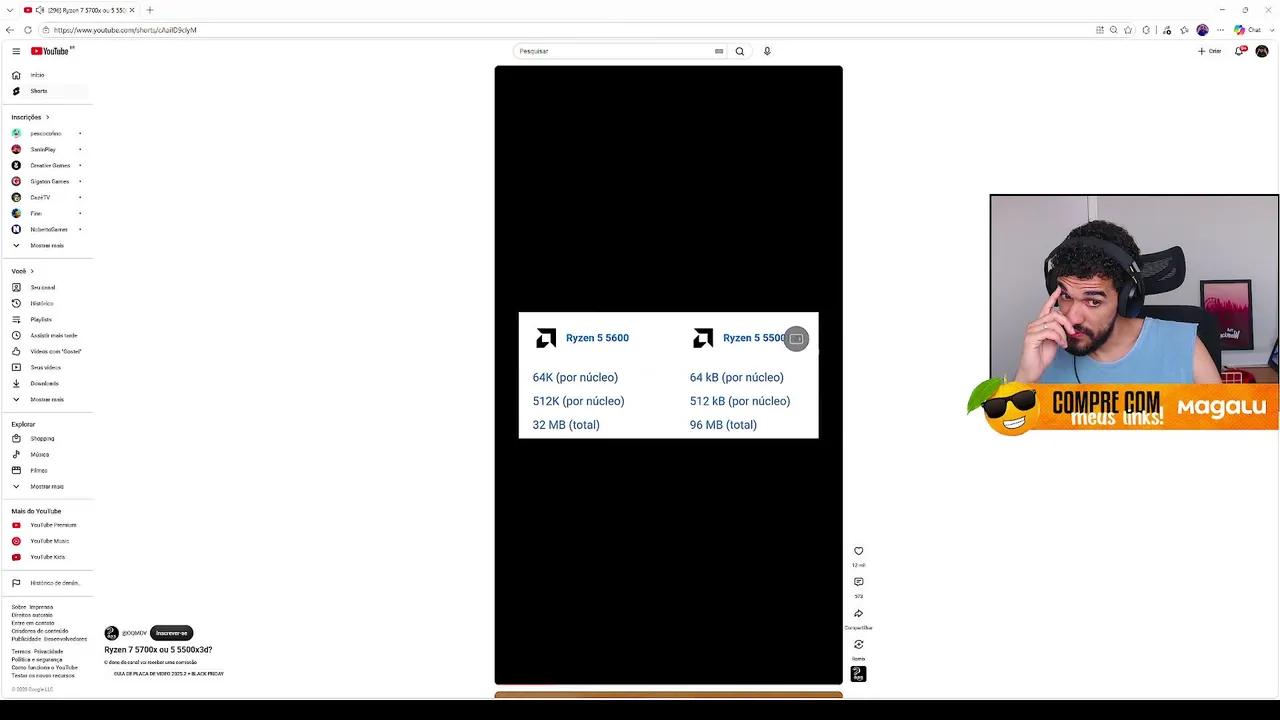
Task: Click the browser address bar URL
Action: 125,30
